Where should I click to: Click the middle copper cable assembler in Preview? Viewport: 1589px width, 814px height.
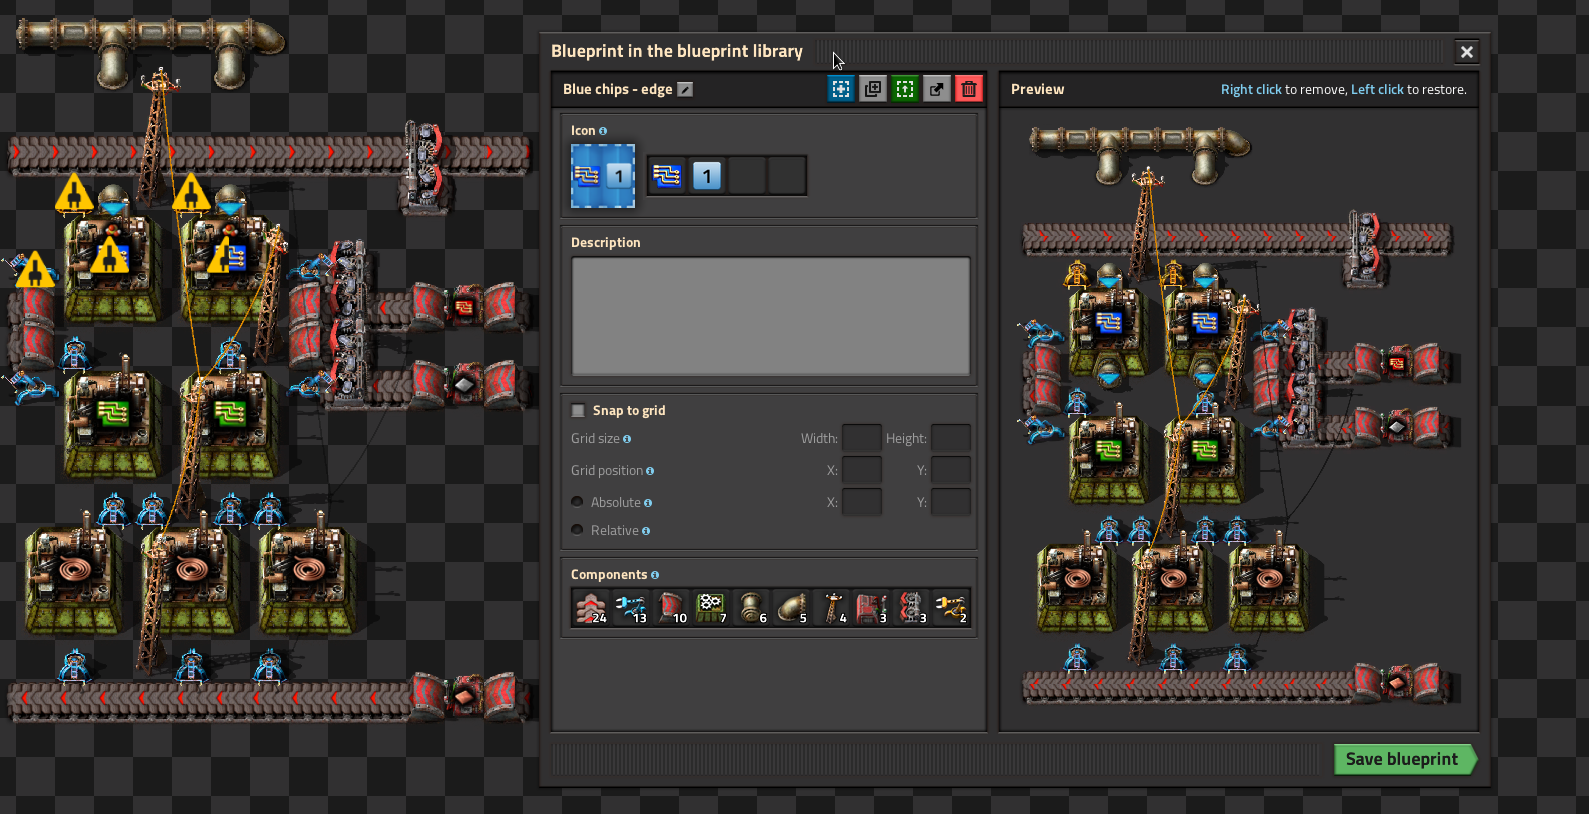pyautogui.click(x=1172, y=588)
